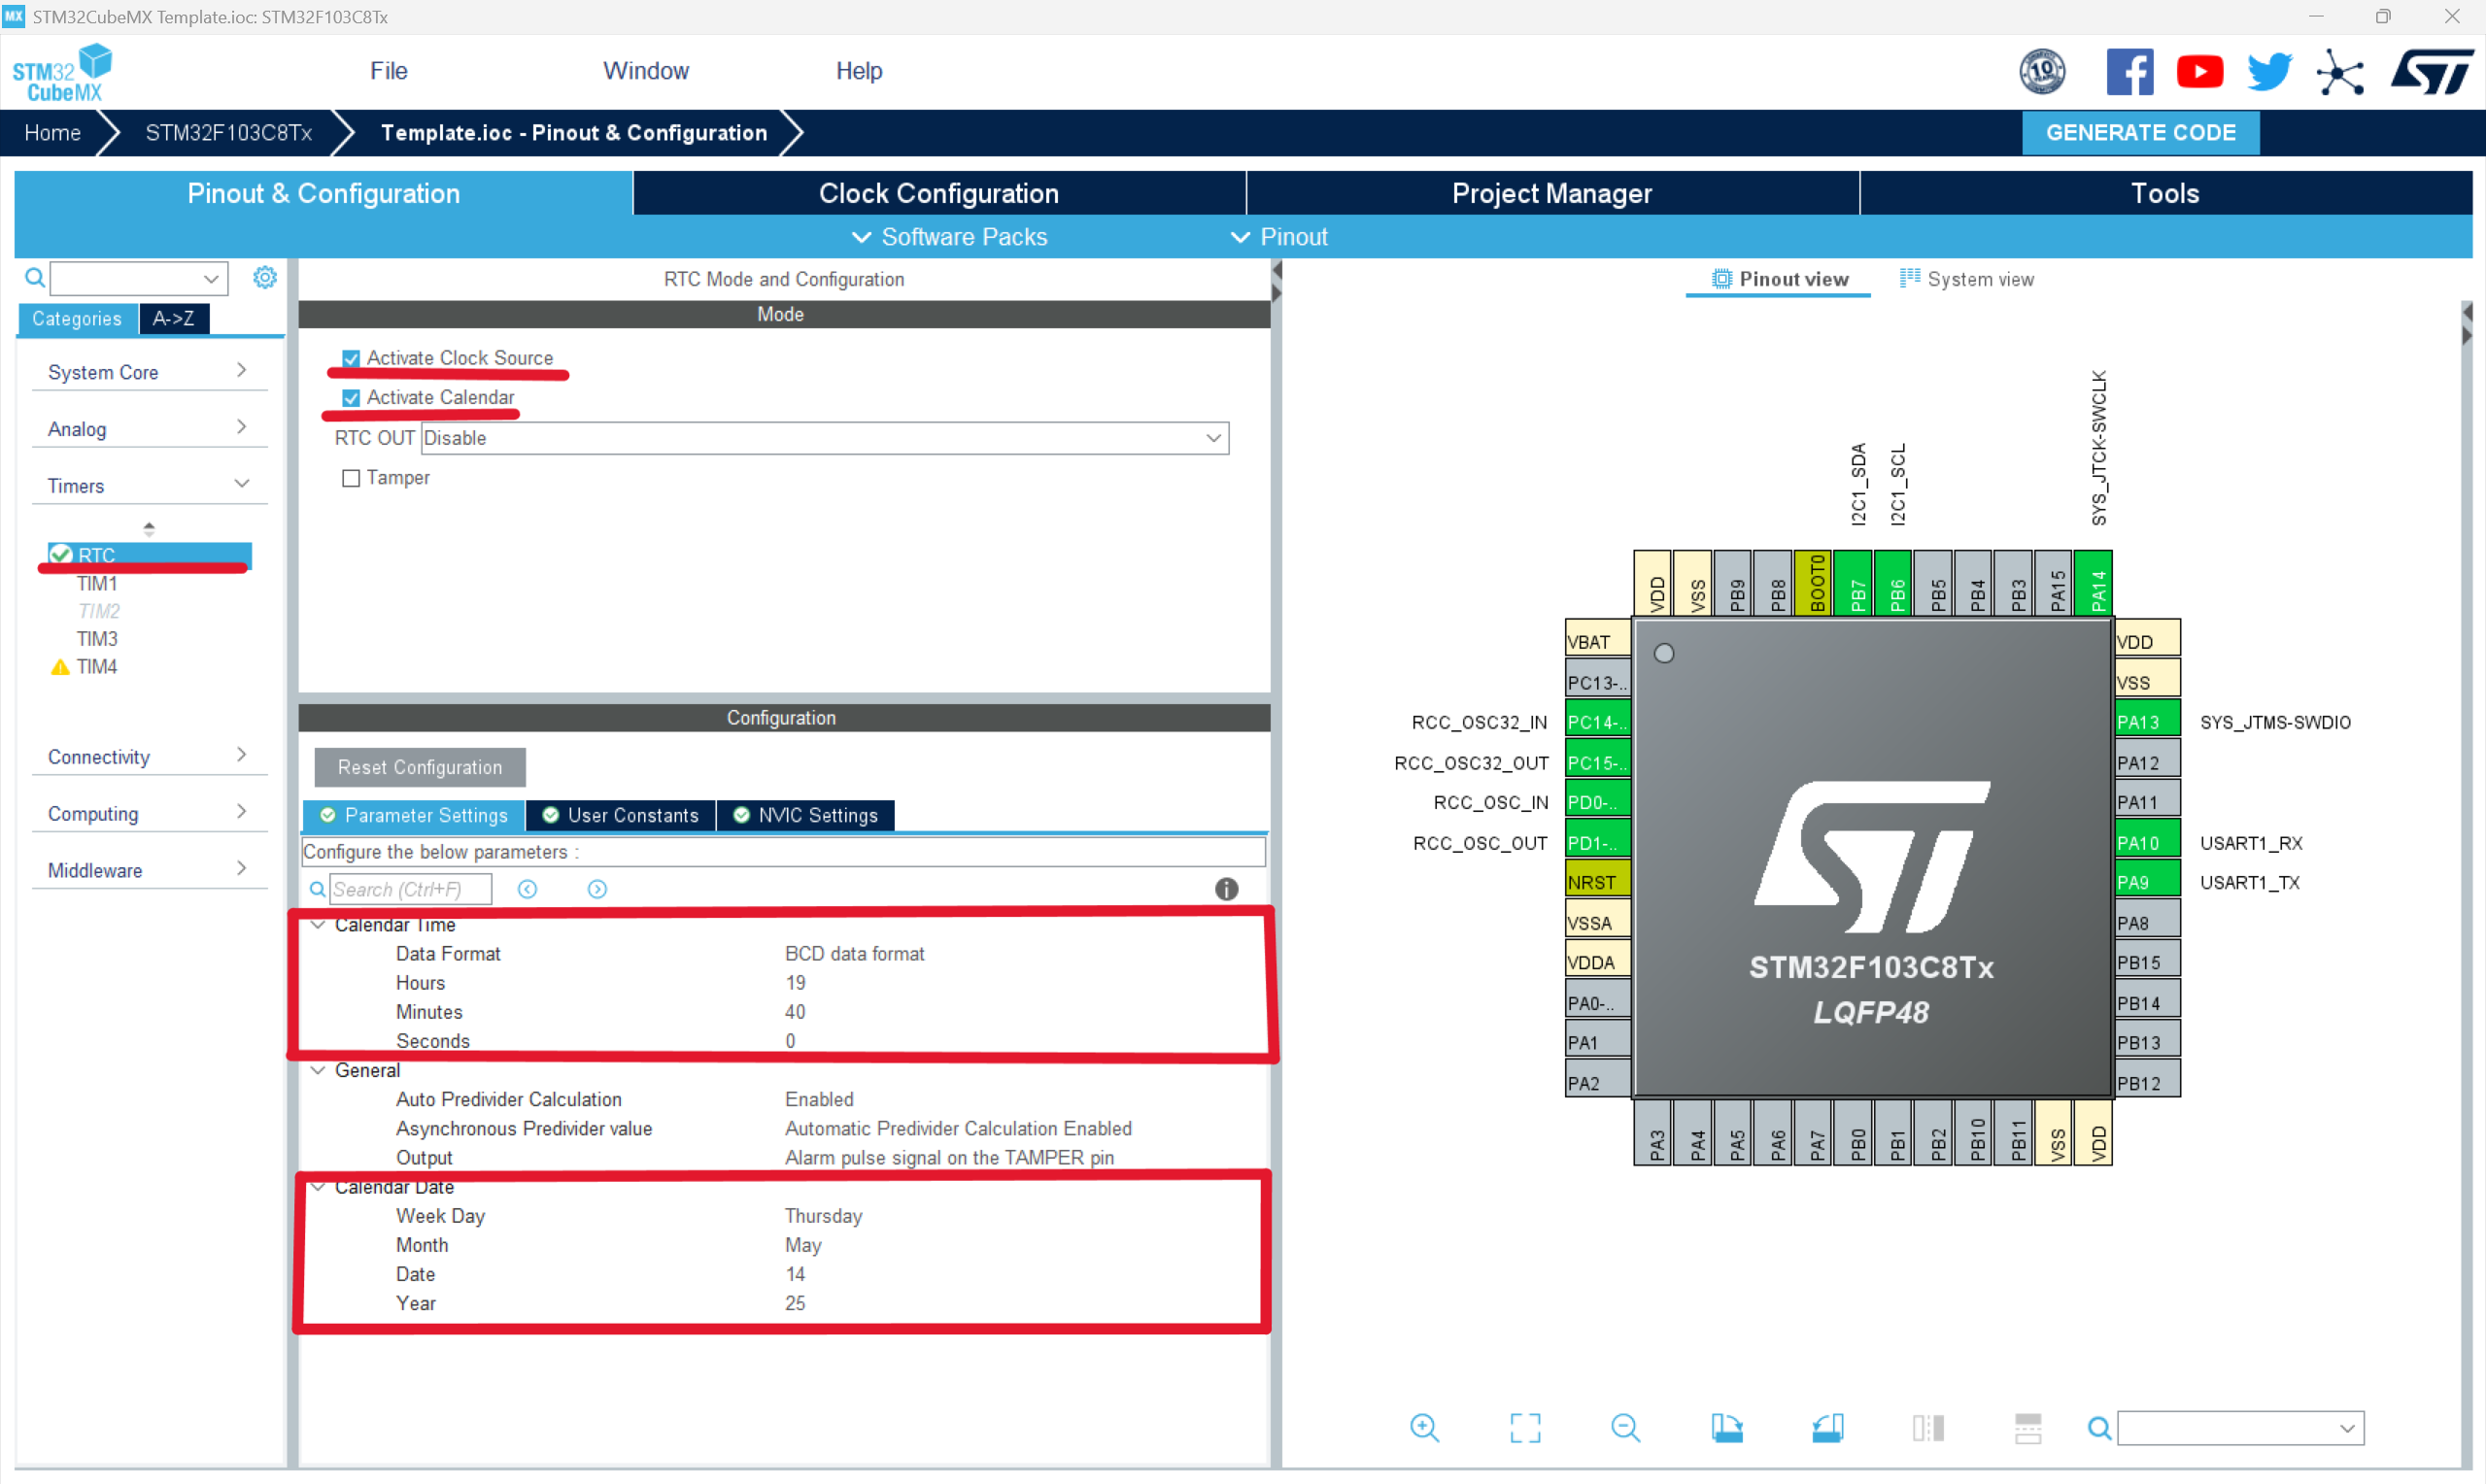Click the GENERATE CODE button
This screenshot has width=2486, height=1484.
pyautogui.click(x=2139, y=133)
